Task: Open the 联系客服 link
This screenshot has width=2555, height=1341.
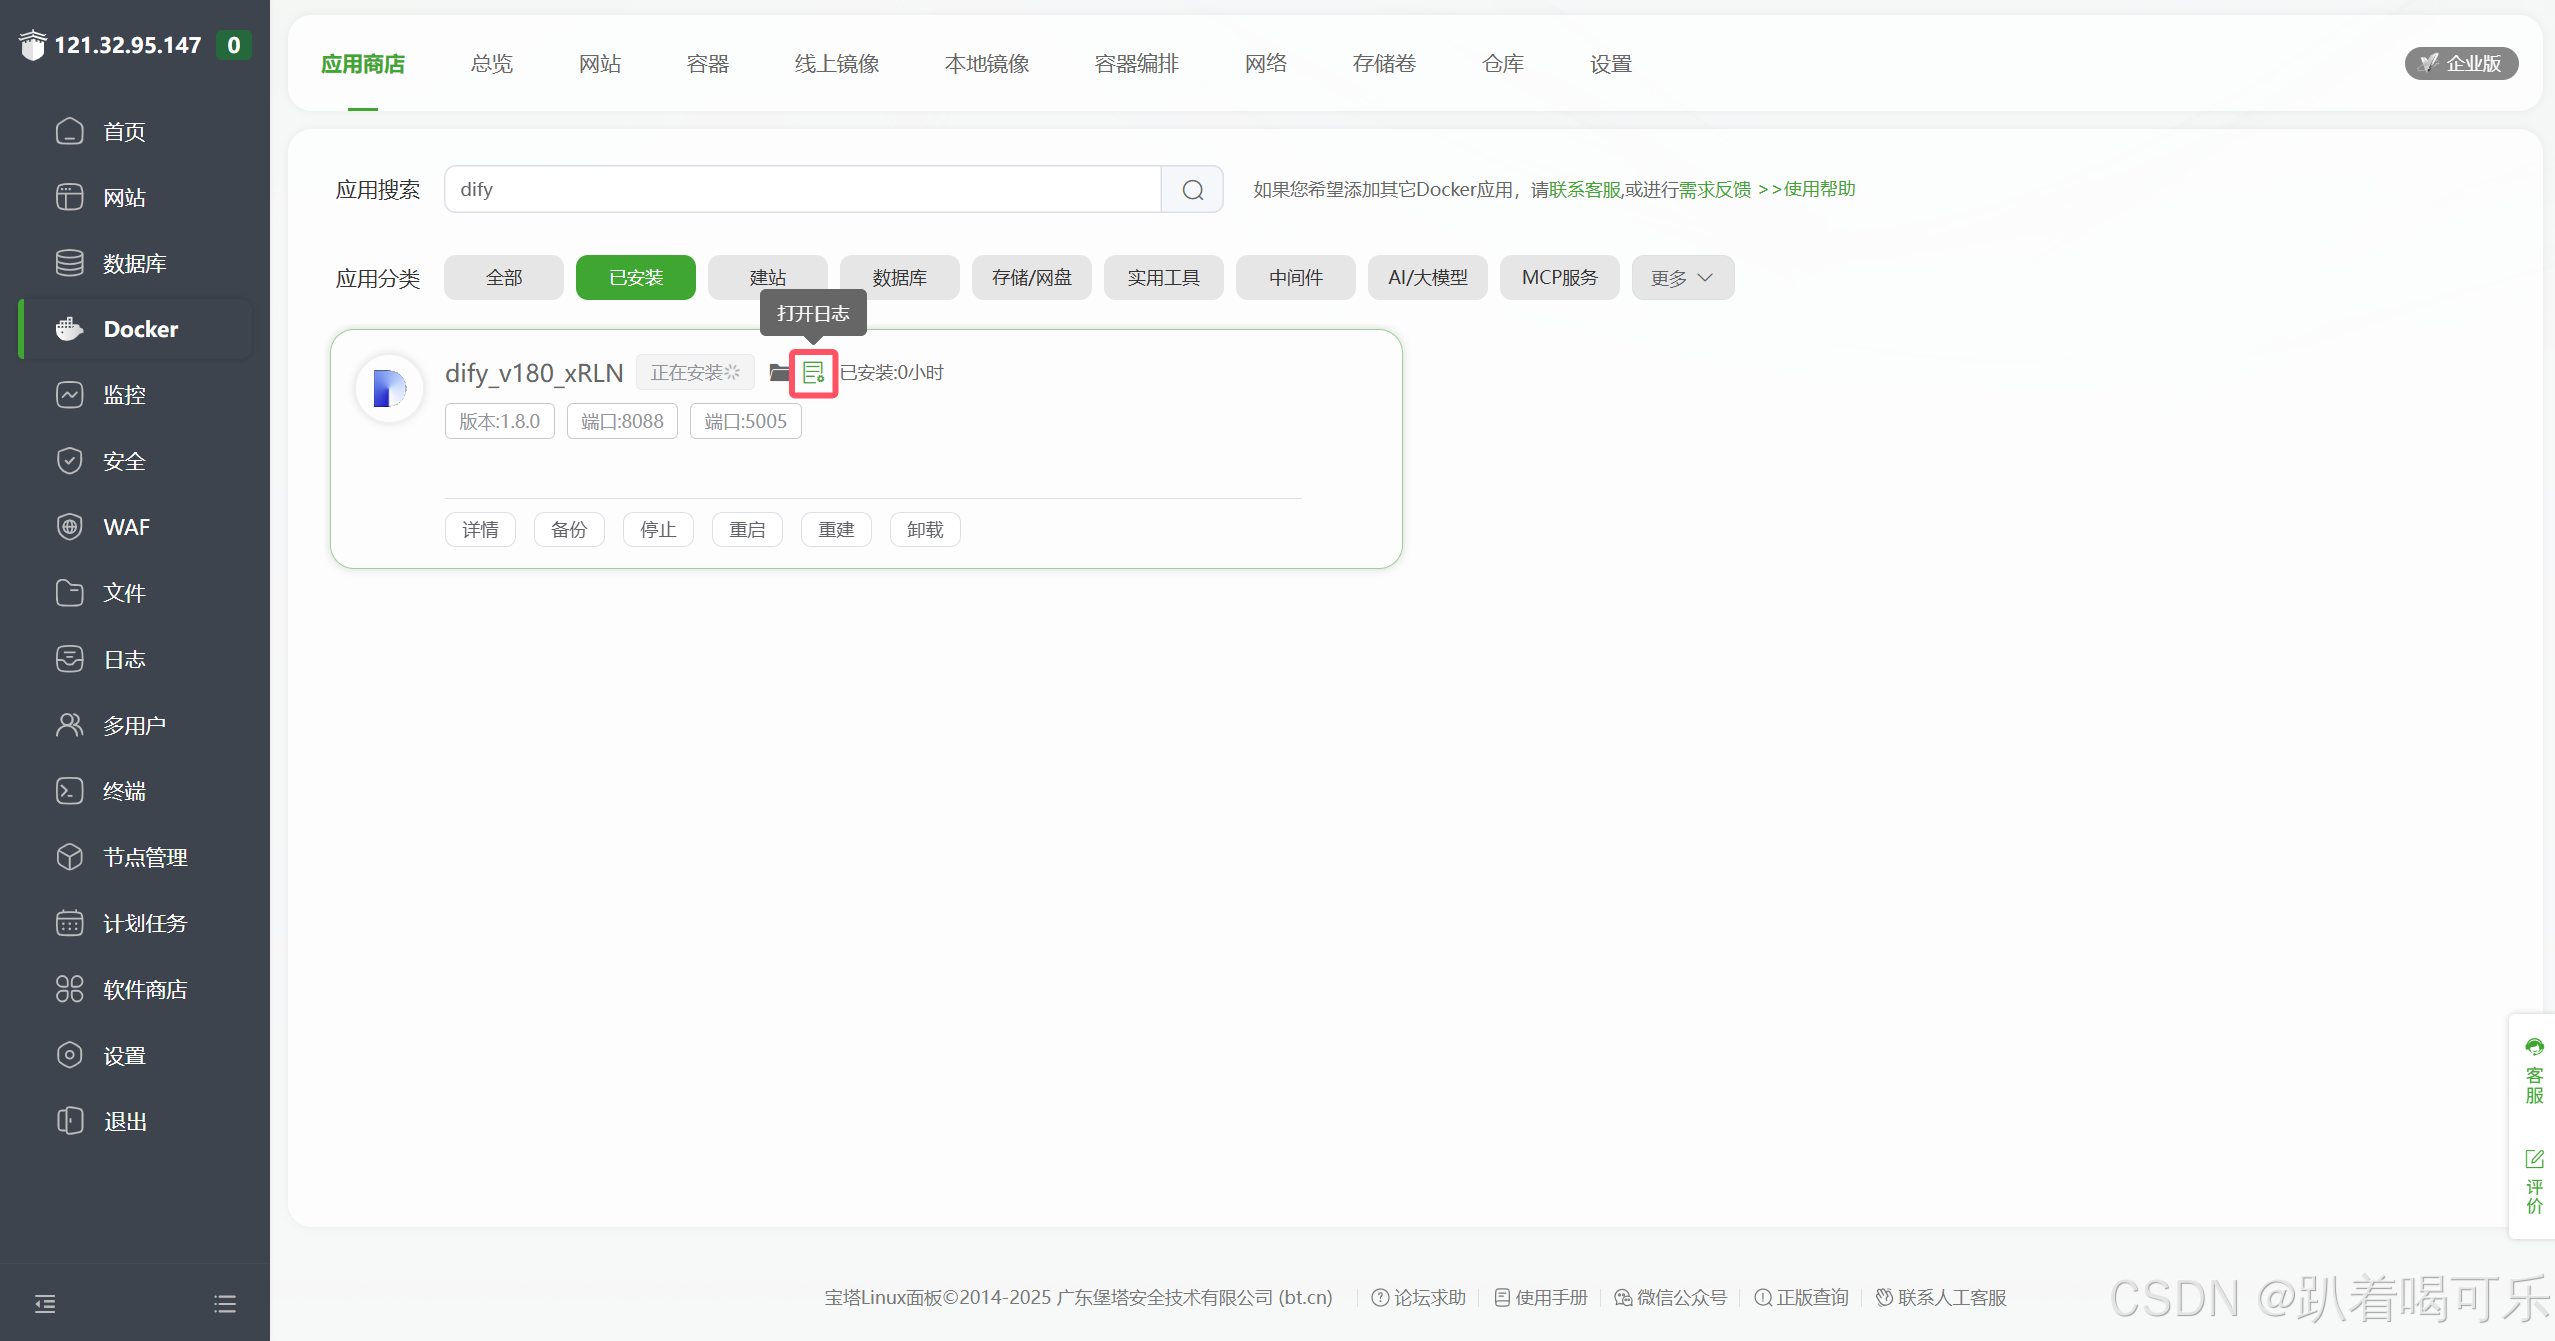Action: click(1585, 189)
